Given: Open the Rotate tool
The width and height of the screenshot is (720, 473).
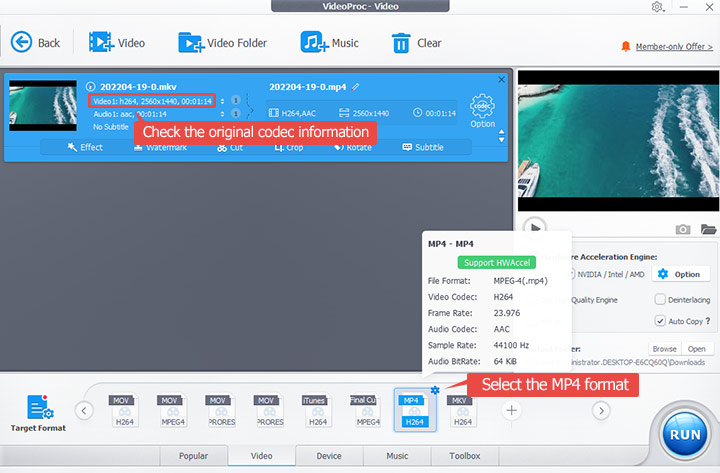Looking at the screenshot, I should pos(353,147).
